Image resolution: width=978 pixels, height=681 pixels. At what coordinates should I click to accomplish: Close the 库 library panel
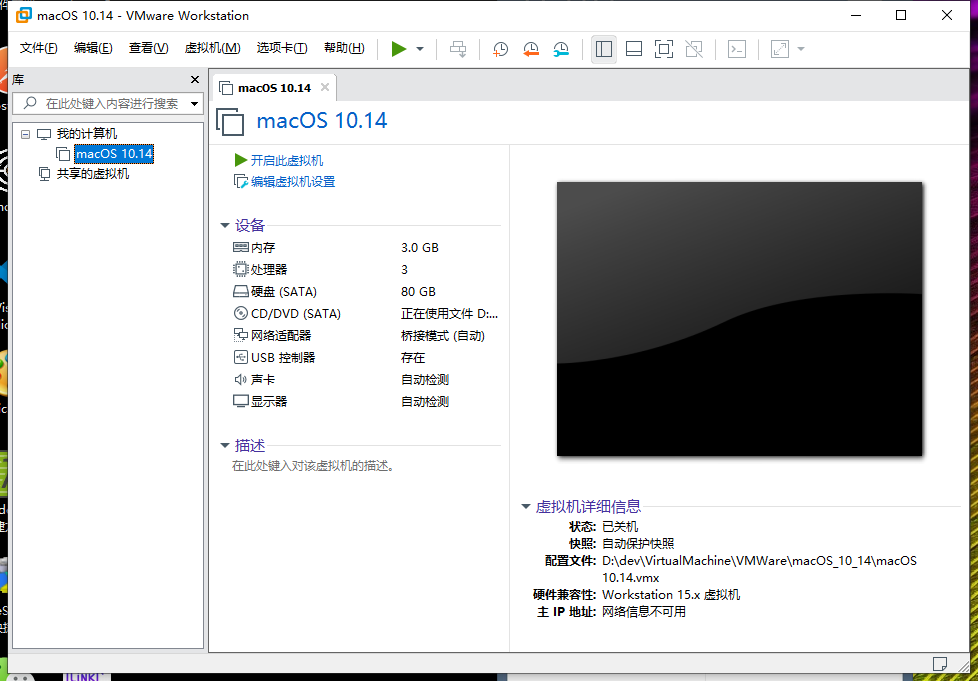tap(195, 80)
